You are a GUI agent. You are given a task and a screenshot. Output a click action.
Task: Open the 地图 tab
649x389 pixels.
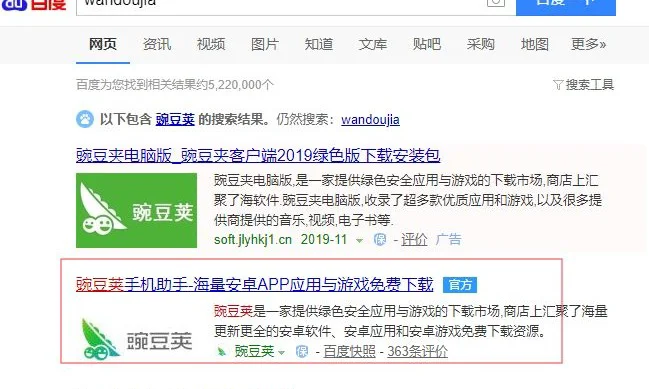(535, 44)
